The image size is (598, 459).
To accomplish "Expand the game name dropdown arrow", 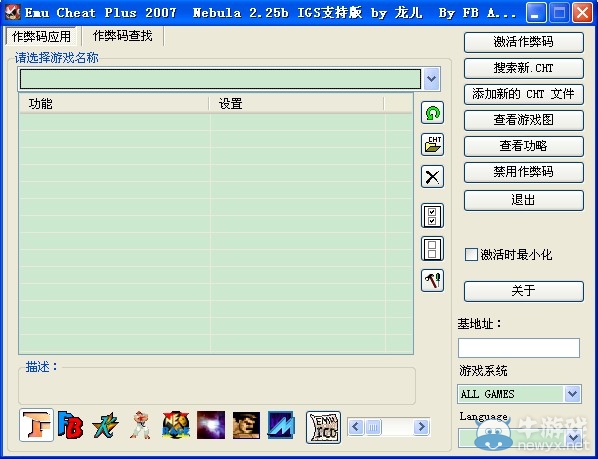I will coord(431,79).
